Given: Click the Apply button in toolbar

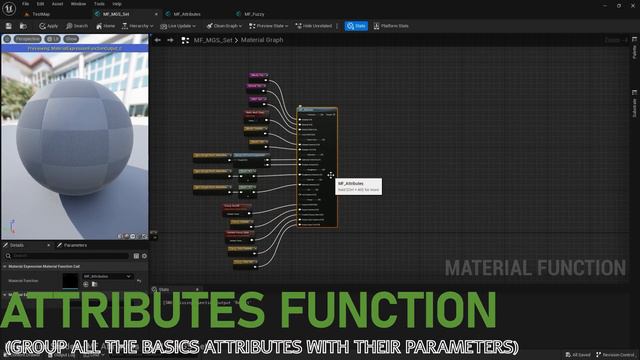Looking at the screenshot, I should point(49,26).
